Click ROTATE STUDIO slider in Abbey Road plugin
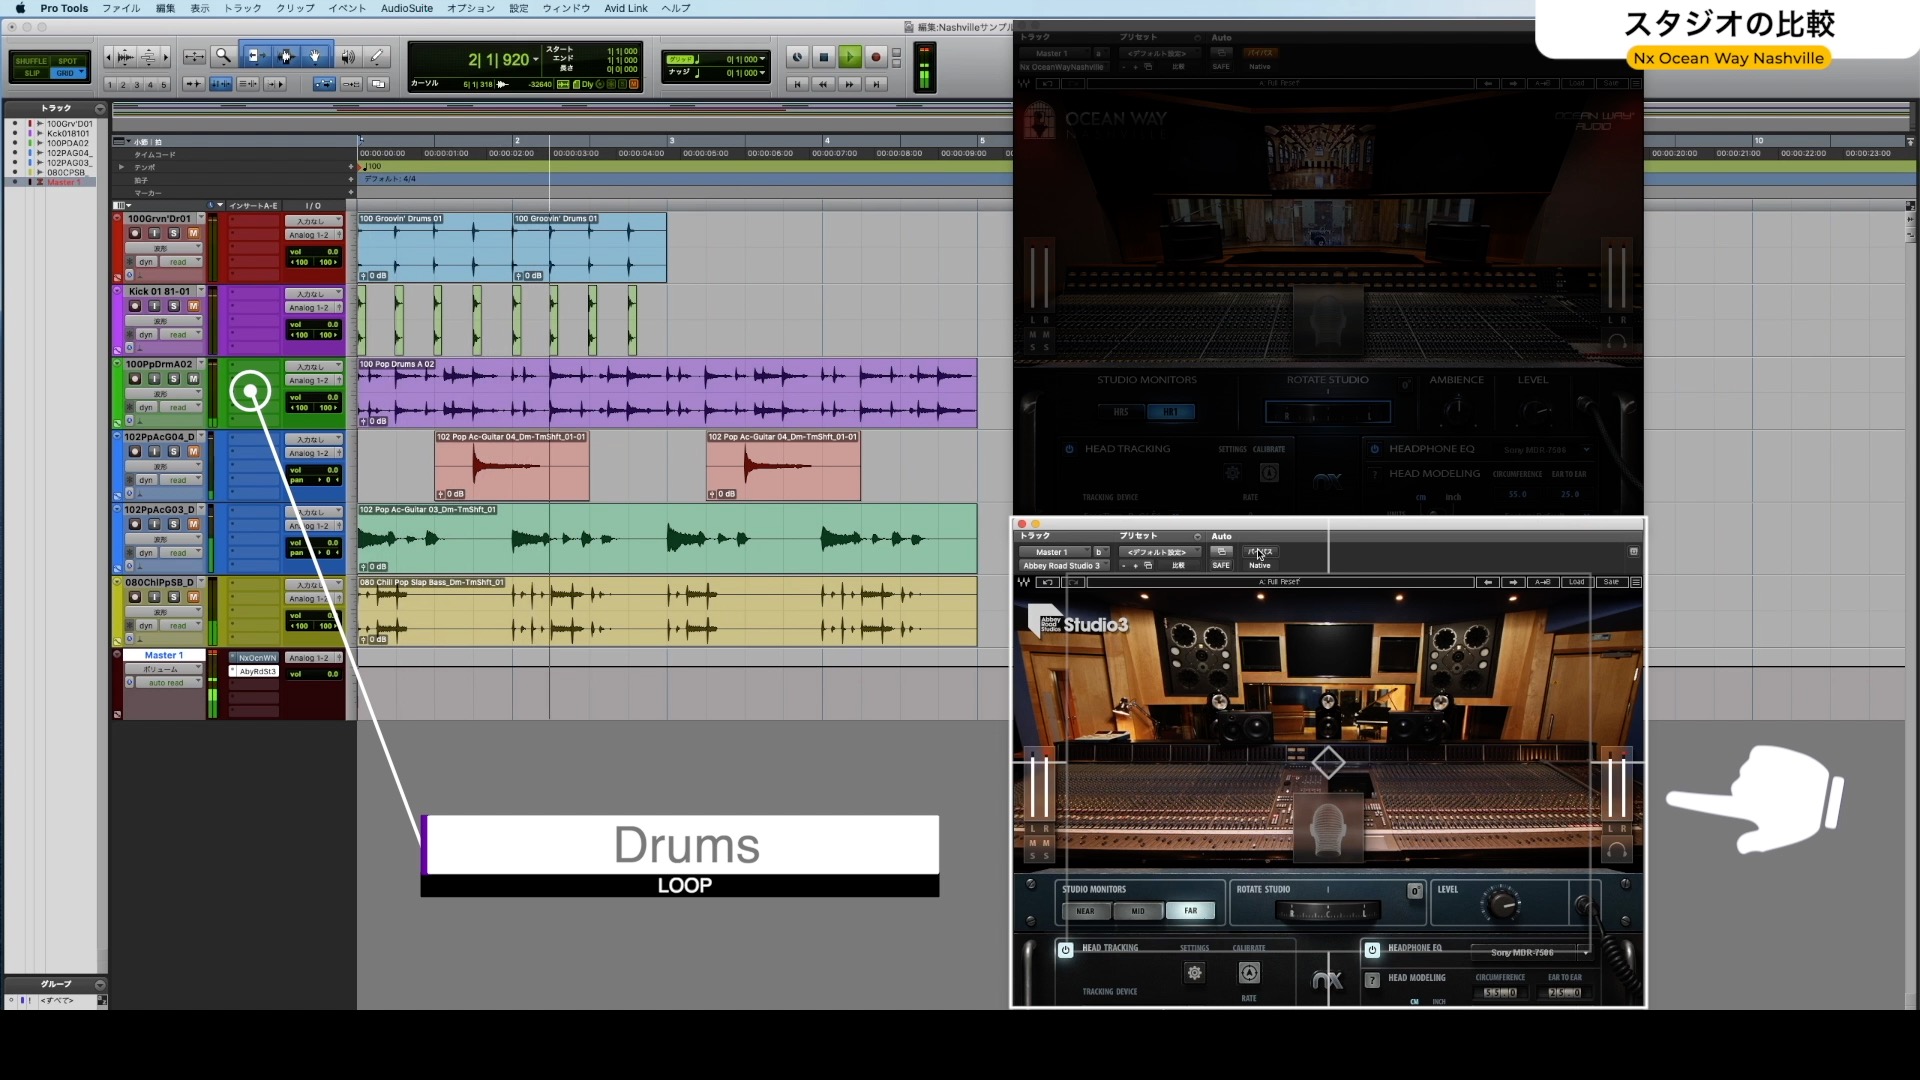 pos(1328,912)
